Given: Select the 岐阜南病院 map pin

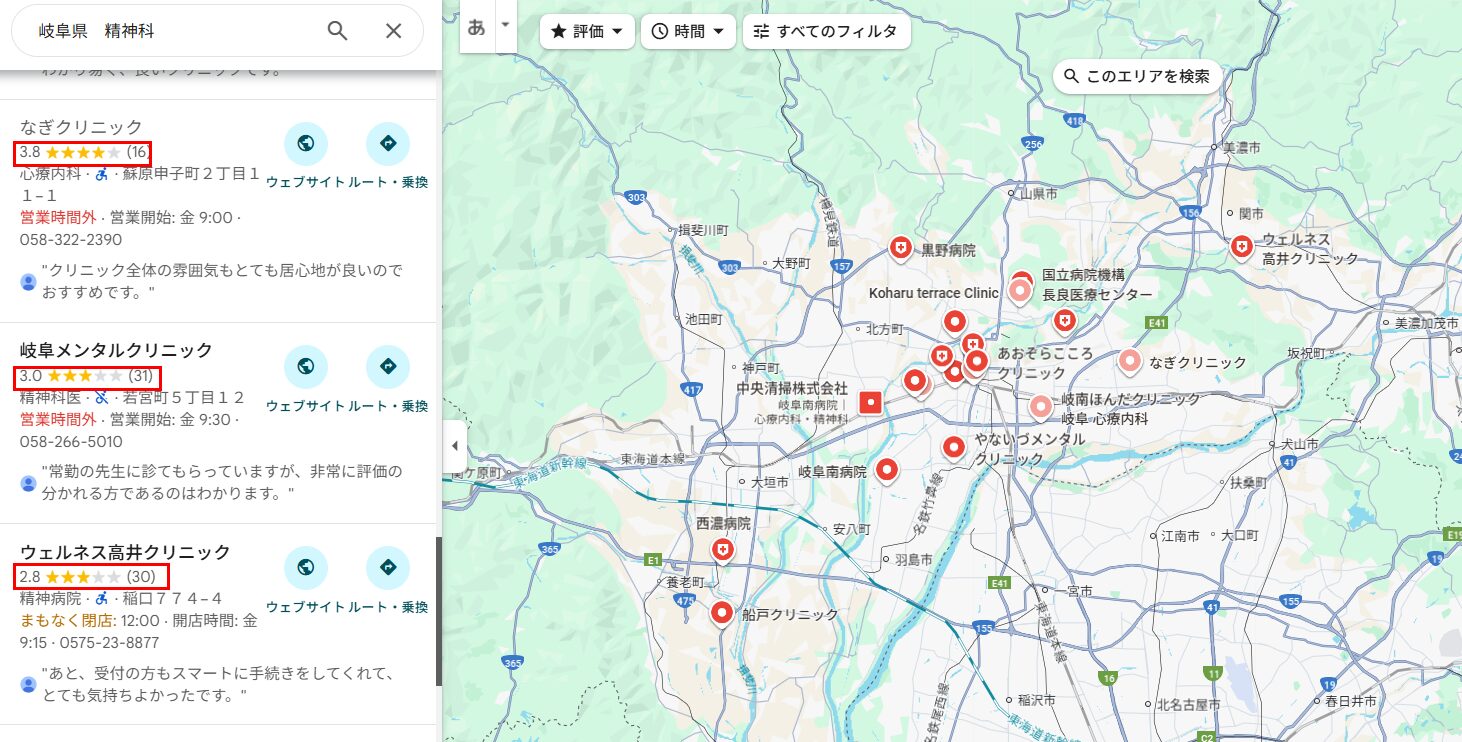Looking at the screenshot, I should (x=887, y=470).
